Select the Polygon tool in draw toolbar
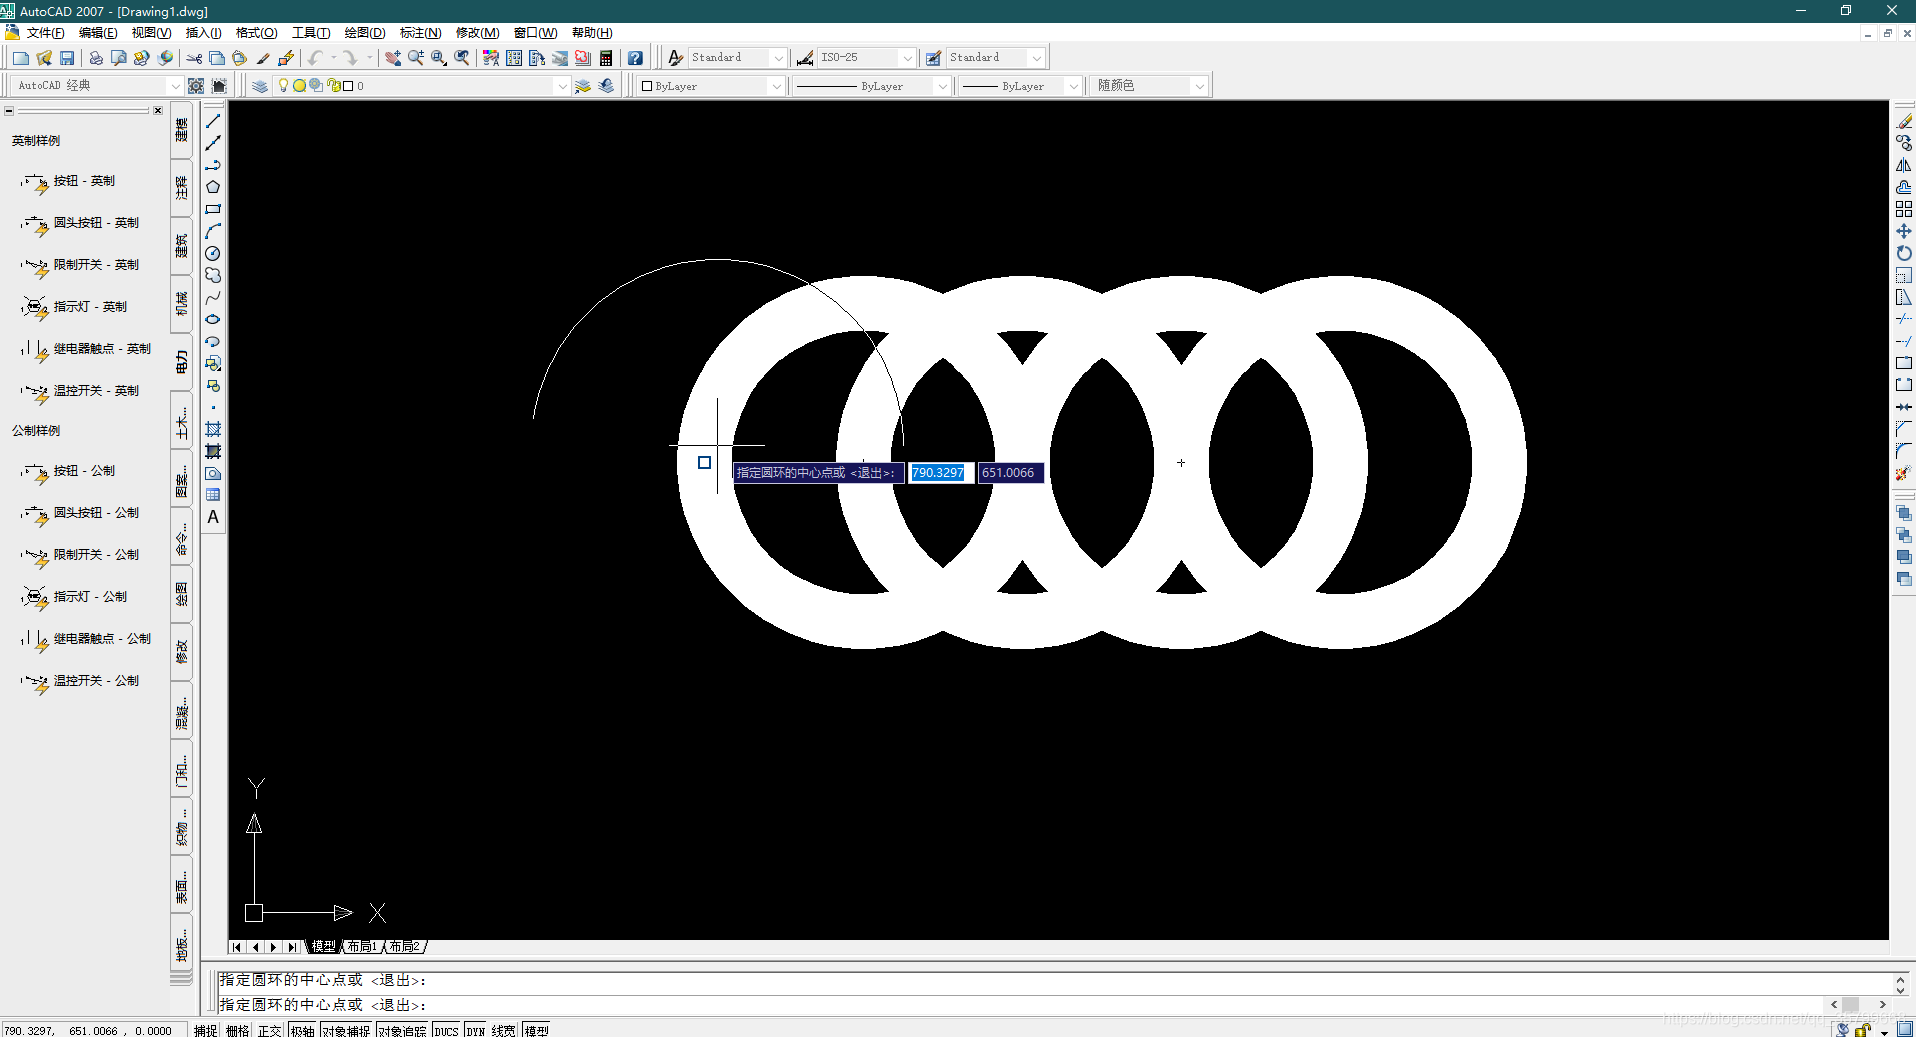Screen dimensions: 1916x1037 point(213,187)
